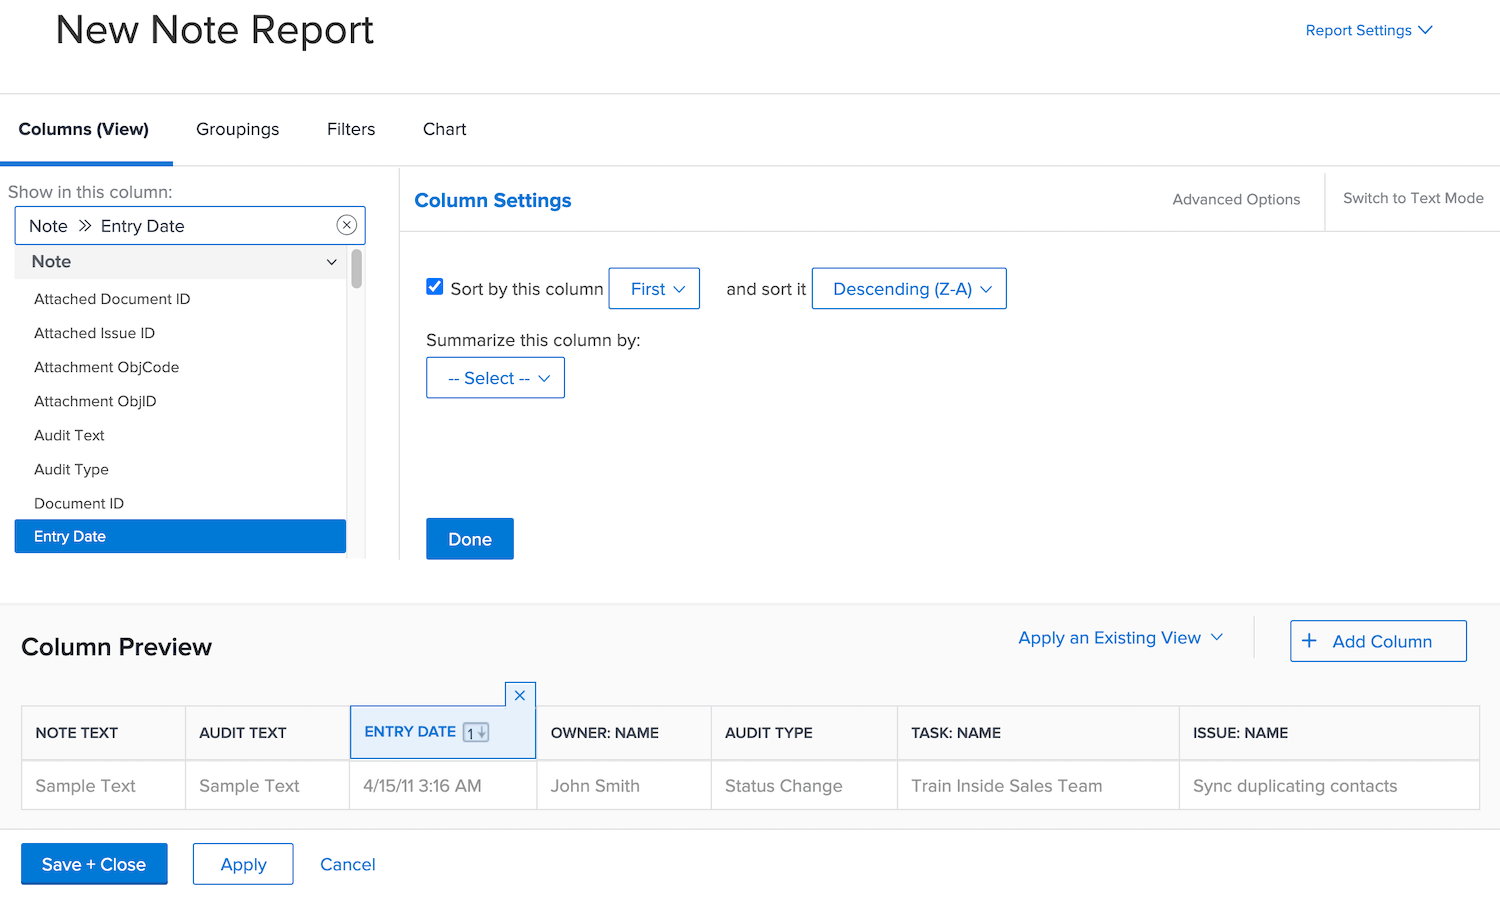Remove Entry Date column from the preview
The image size is (1500, 898).
[519, 694]
